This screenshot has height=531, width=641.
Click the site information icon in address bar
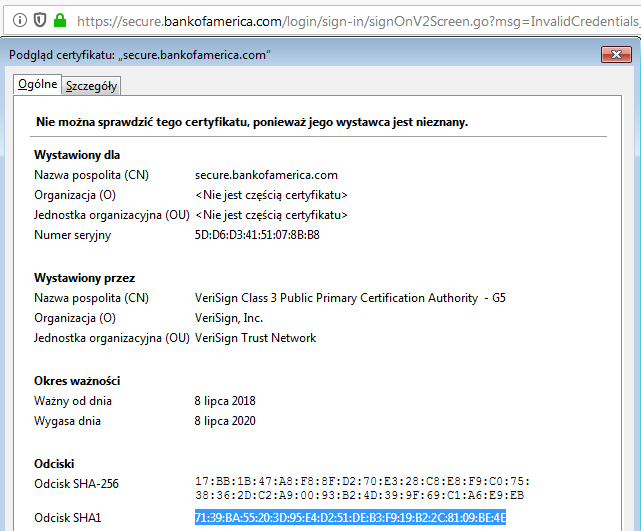[20, 20]
